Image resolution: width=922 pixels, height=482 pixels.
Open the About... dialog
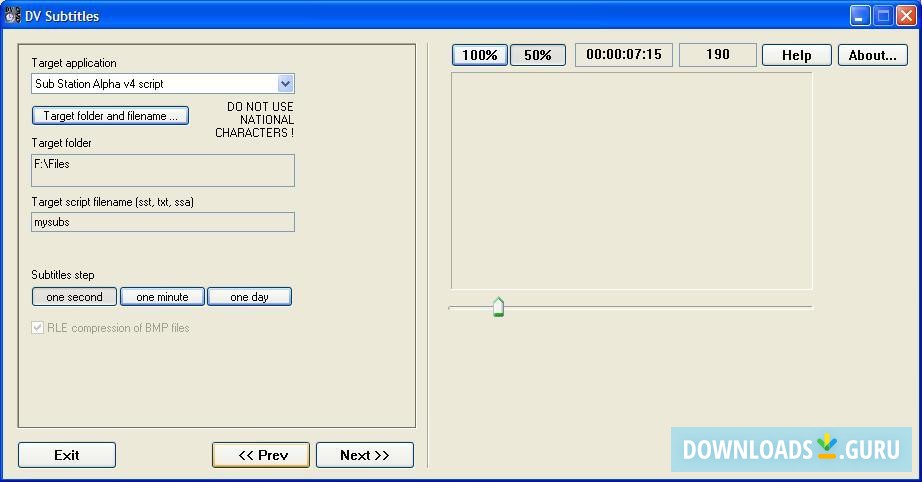click(x=873, y=55)
